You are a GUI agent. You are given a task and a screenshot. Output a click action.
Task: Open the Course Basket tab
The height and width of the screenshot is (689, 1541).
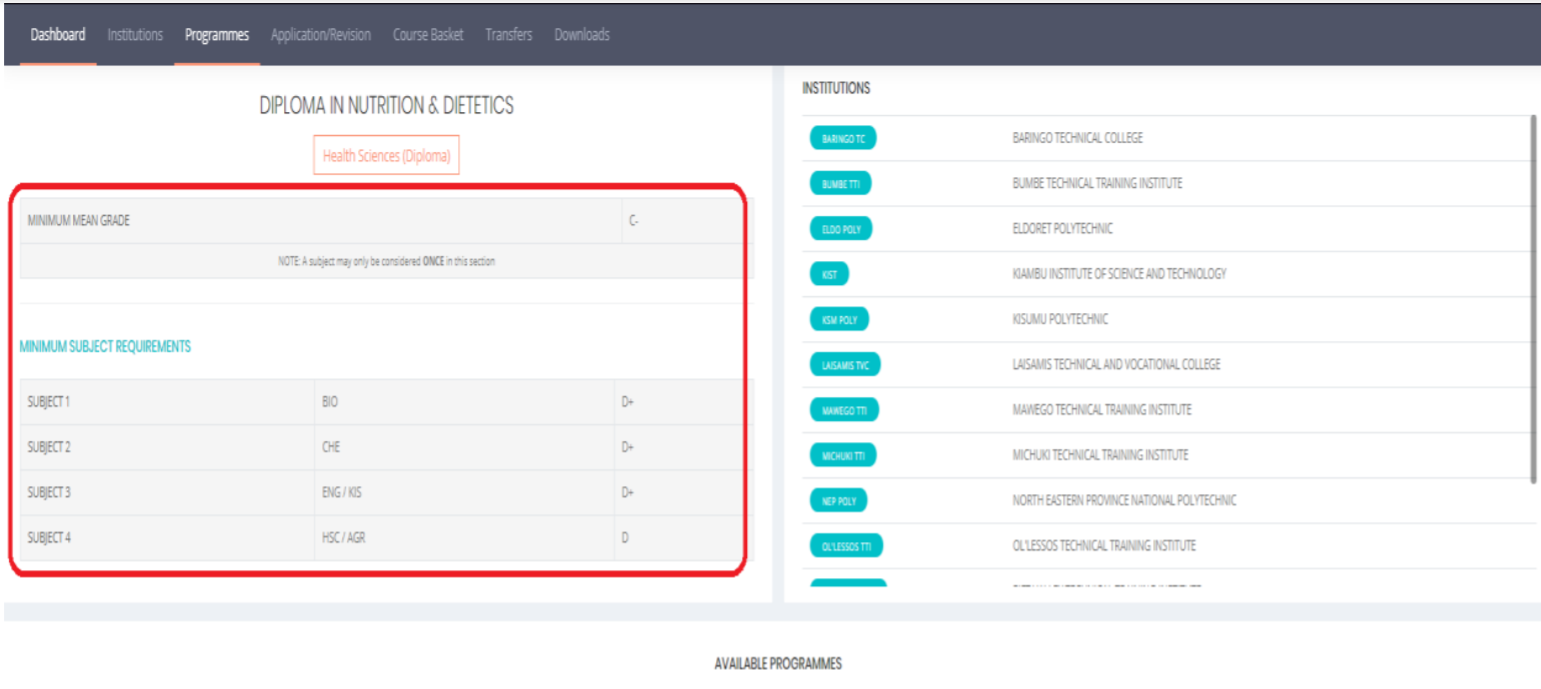pos(428,34)
